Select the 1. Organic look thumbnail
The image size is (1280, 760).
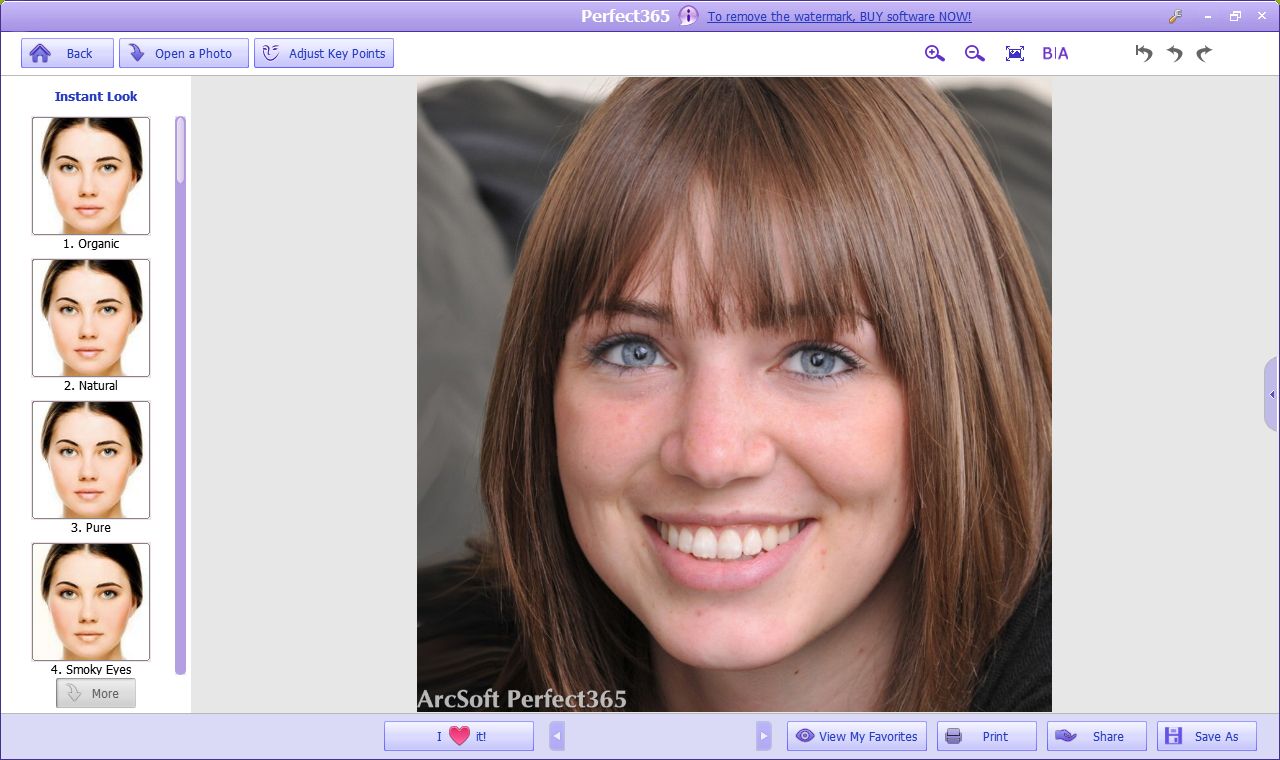point(91,176)
